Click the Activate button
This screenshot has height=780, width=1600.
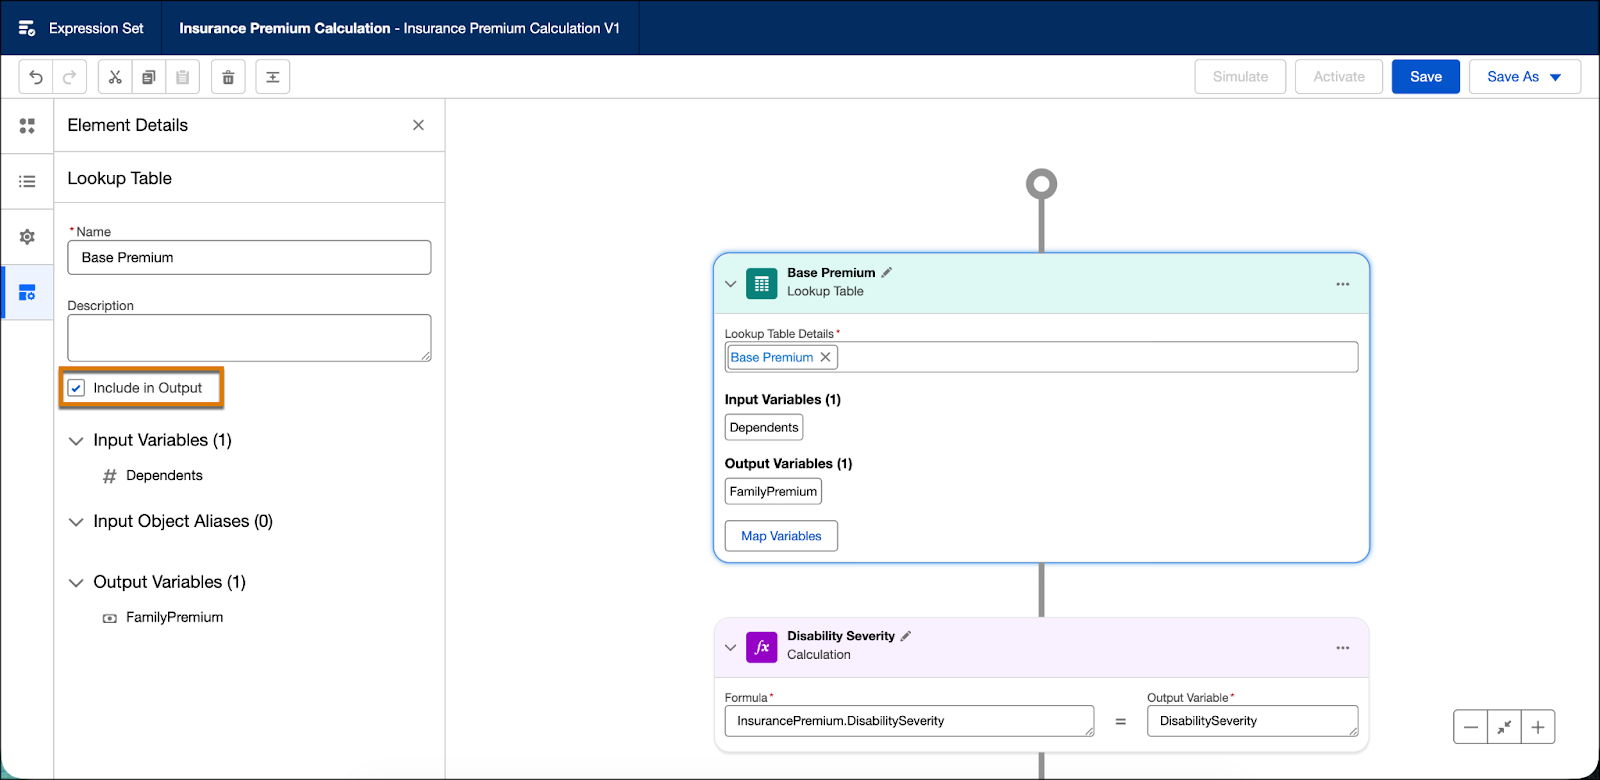pyautogui.click(x=1339, y=77)
